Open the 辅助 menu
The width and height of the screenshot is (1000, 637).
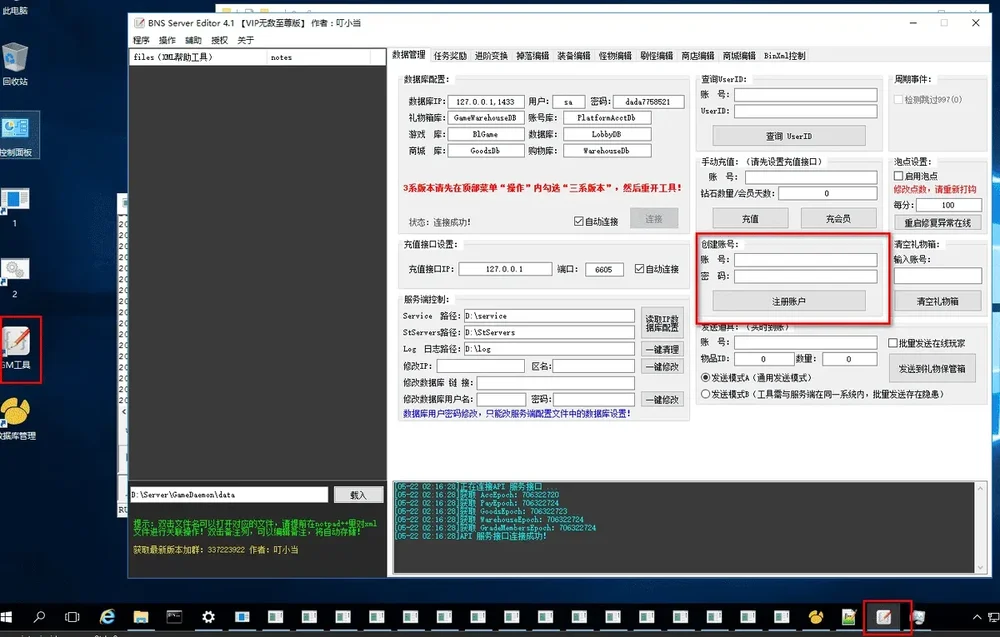pyautogui.click(x=193, y=40)
